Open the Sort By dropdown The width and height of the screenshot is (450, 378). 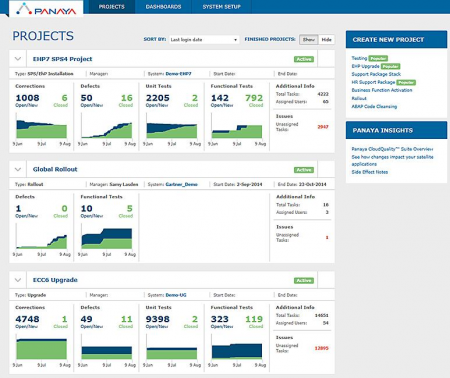(204, 40)
